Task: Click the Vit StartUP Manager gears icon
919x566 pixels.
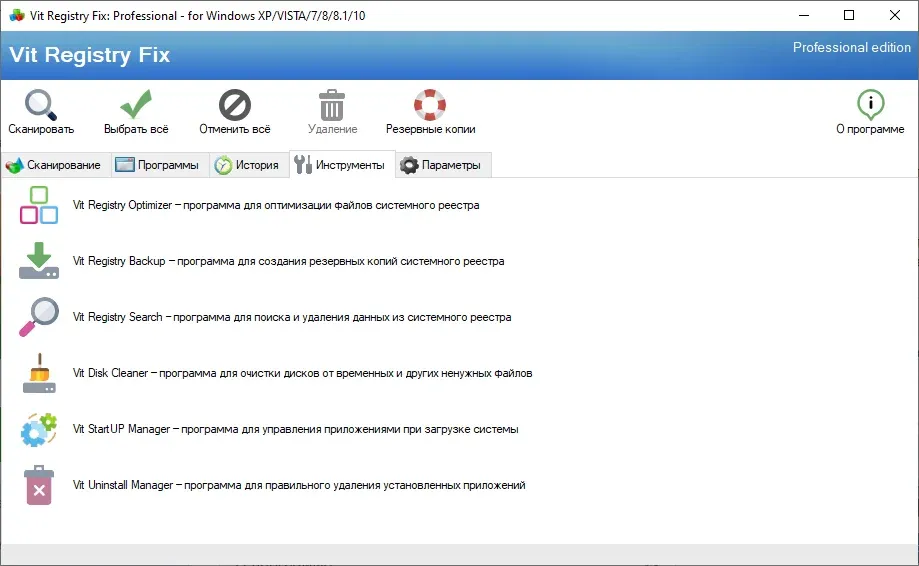Action: [39, 429]
